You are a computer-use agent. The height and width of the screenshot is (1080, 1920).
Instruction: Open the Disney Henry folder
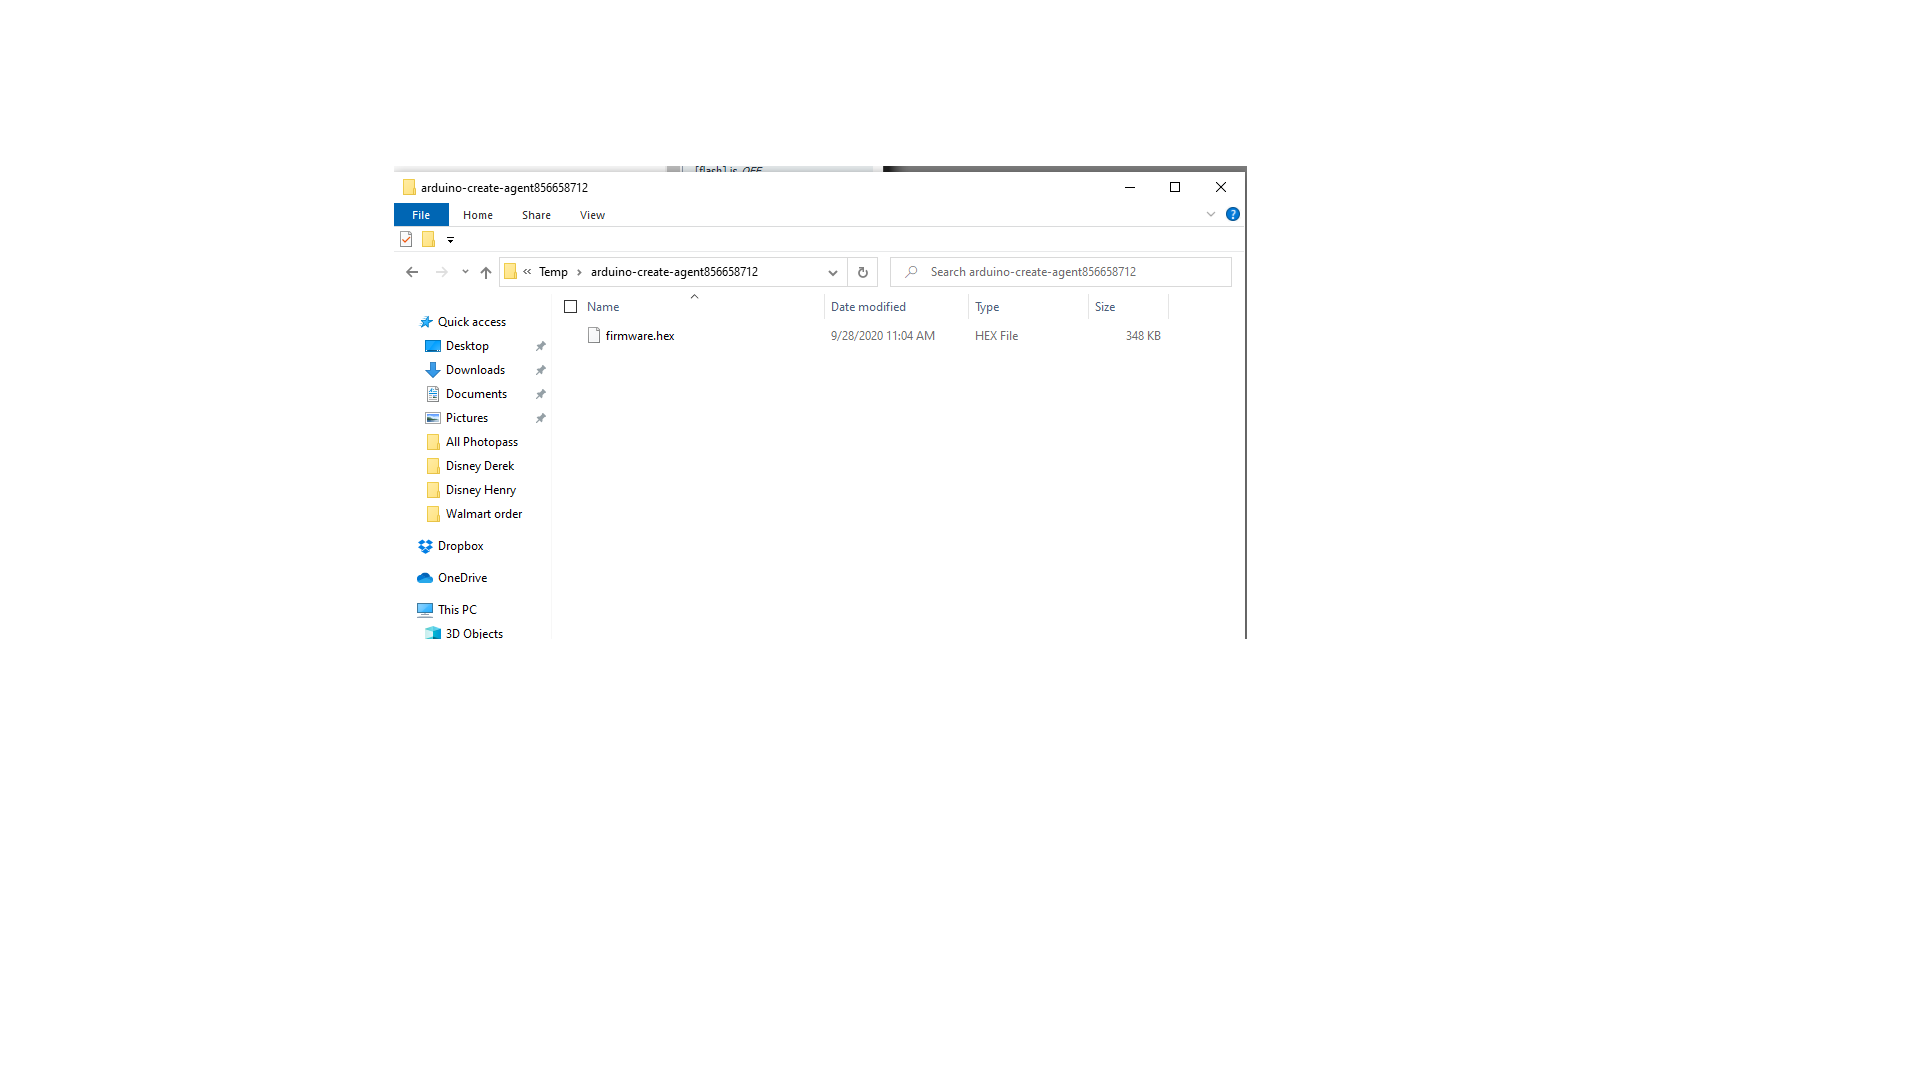tap(481, 490)
